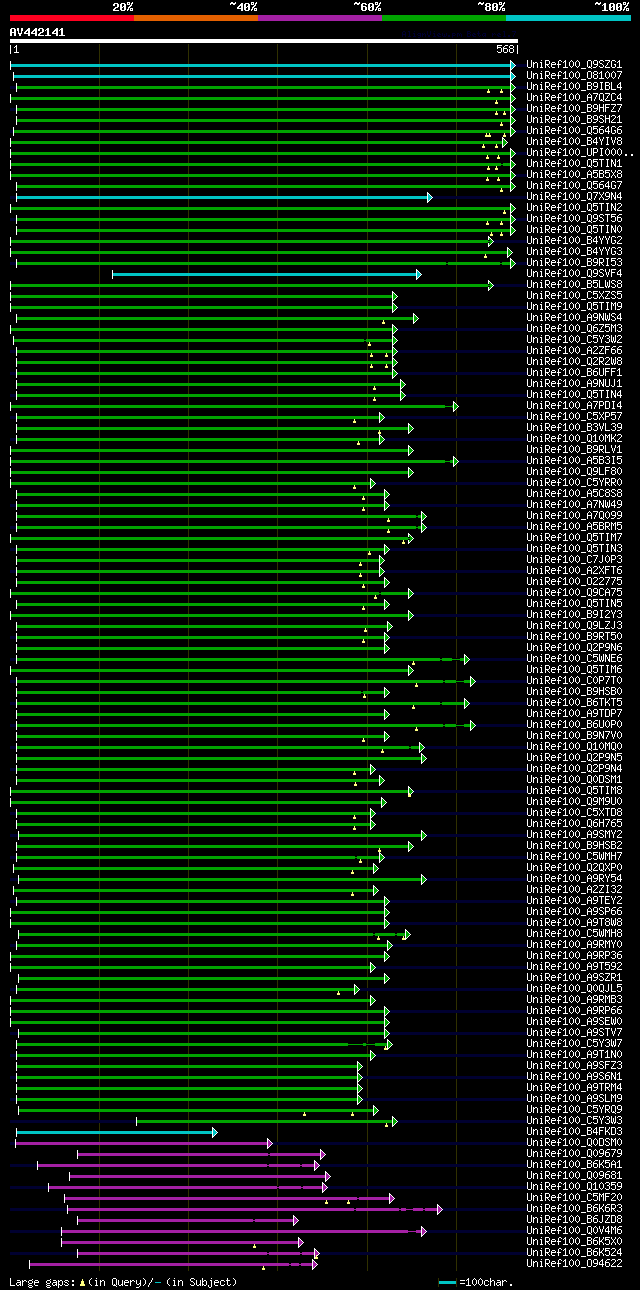The image size is (640, 1290).
Task: Select hit label UniRef100_Q9LF80
Action: pyautogui.click(x=574, y=471)
